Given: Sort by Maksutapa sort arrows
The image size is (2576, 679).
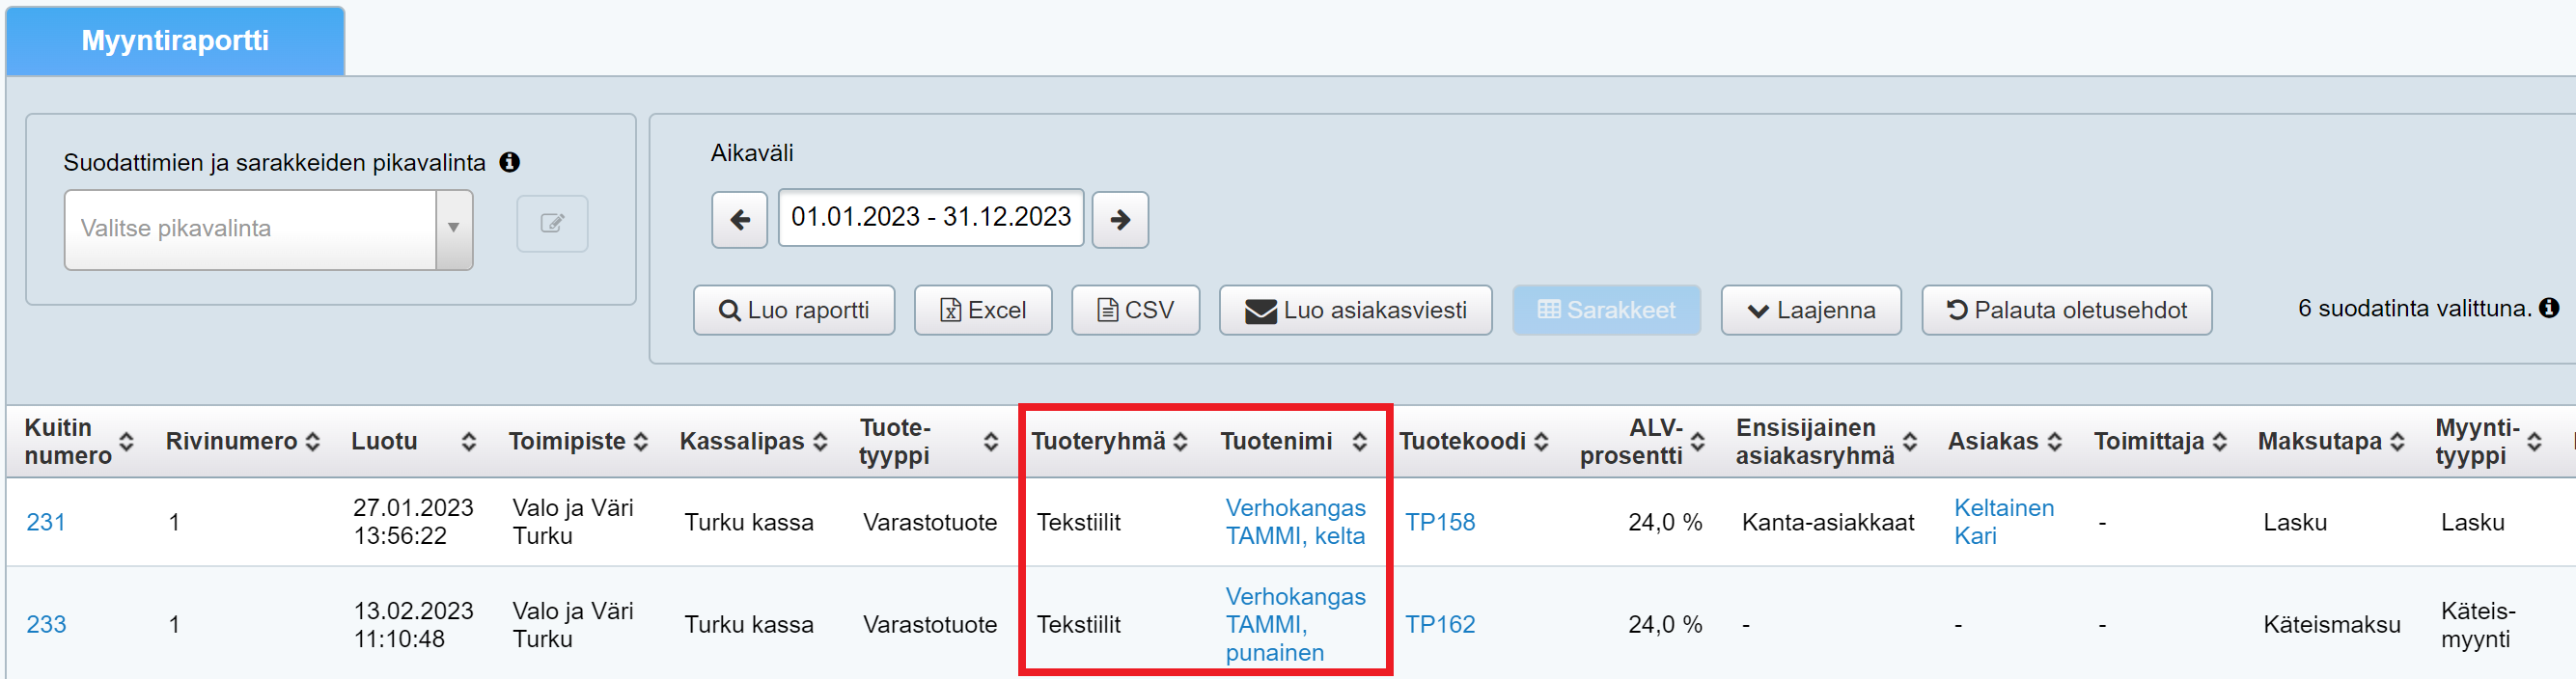Looking at the screenshot, I should point(2397,441).
